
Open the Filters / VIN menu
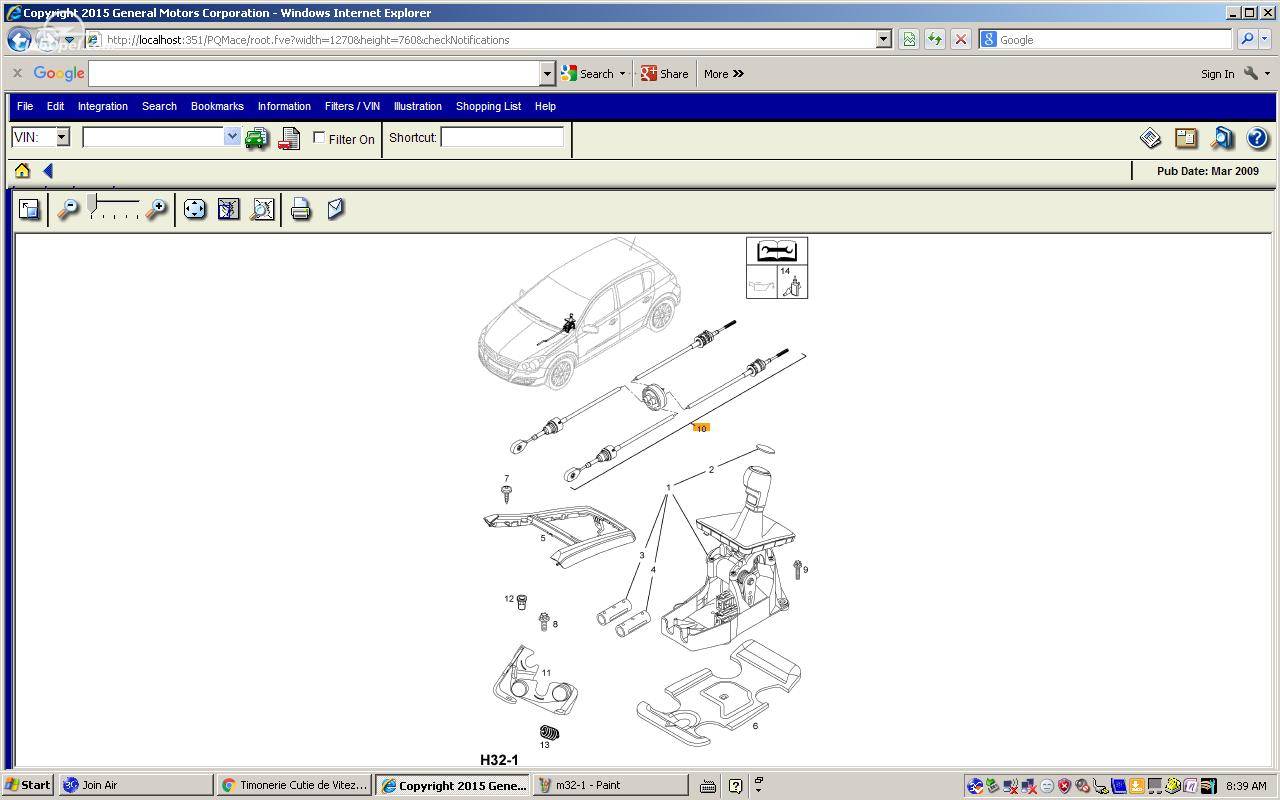[352, 106]
